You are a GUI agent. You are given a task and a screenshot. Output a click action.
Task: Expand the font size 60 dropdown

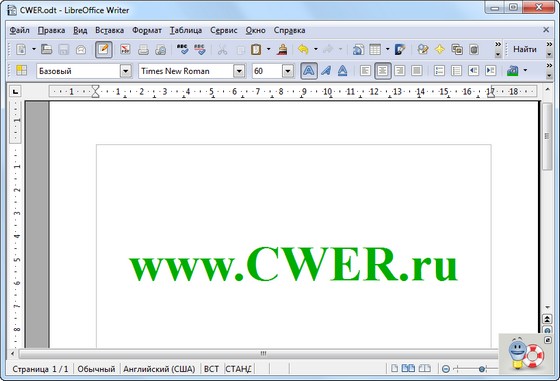288,71
